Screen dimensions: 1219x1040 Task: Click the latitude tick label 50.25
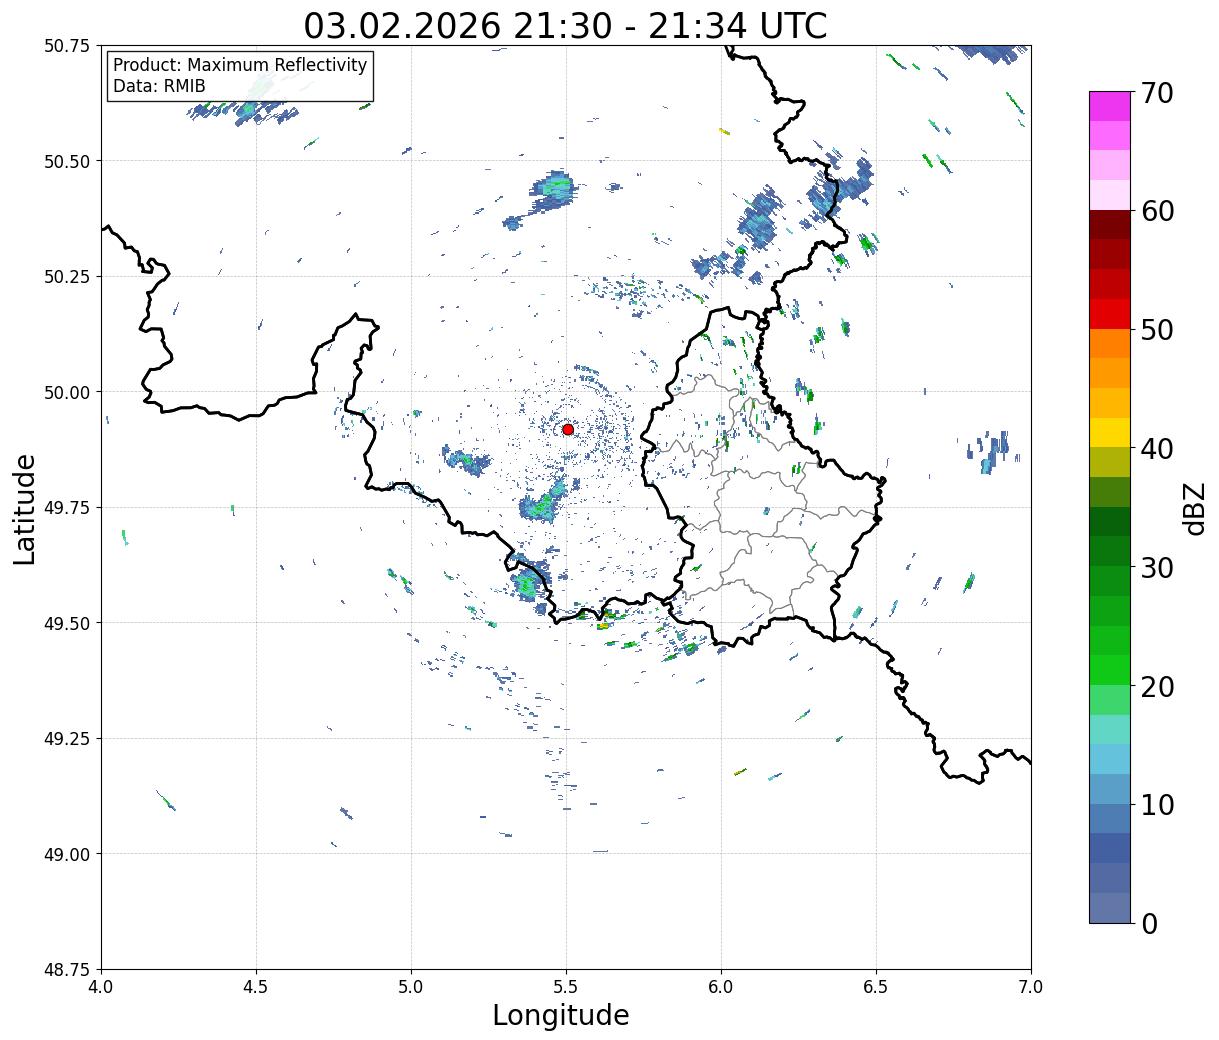pyautogui.click(x=67, y=277)
